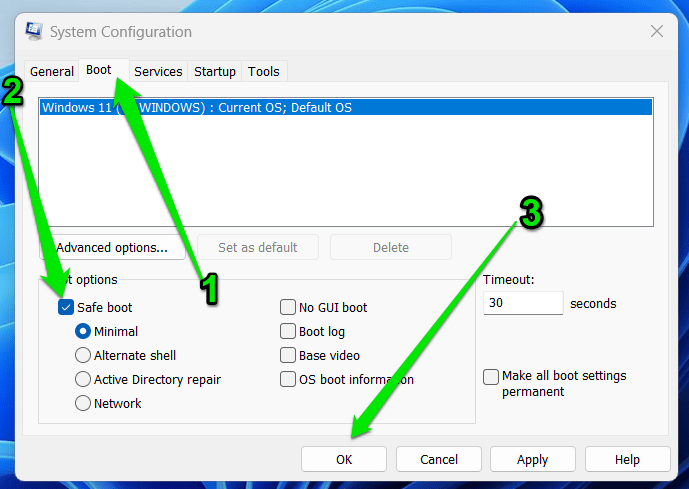Select the Minimal radio option

point(83,331)
